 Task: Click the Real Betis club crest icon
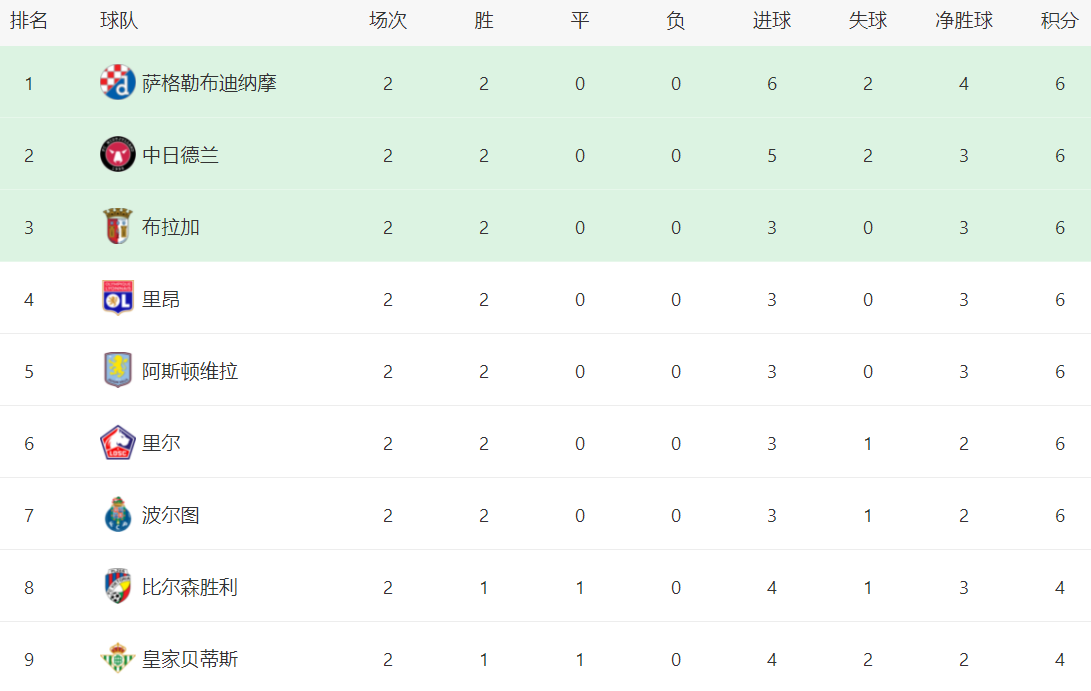tap(117, 659)
